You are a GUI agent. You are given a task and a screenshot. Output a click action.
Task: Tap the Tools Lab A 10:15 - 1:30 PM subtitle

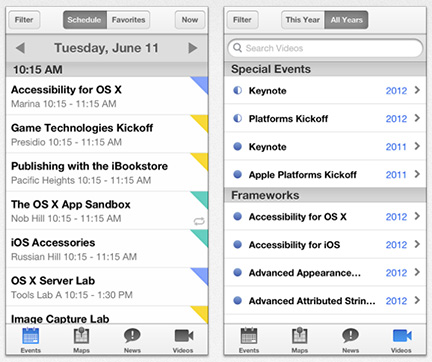[72, 295]
